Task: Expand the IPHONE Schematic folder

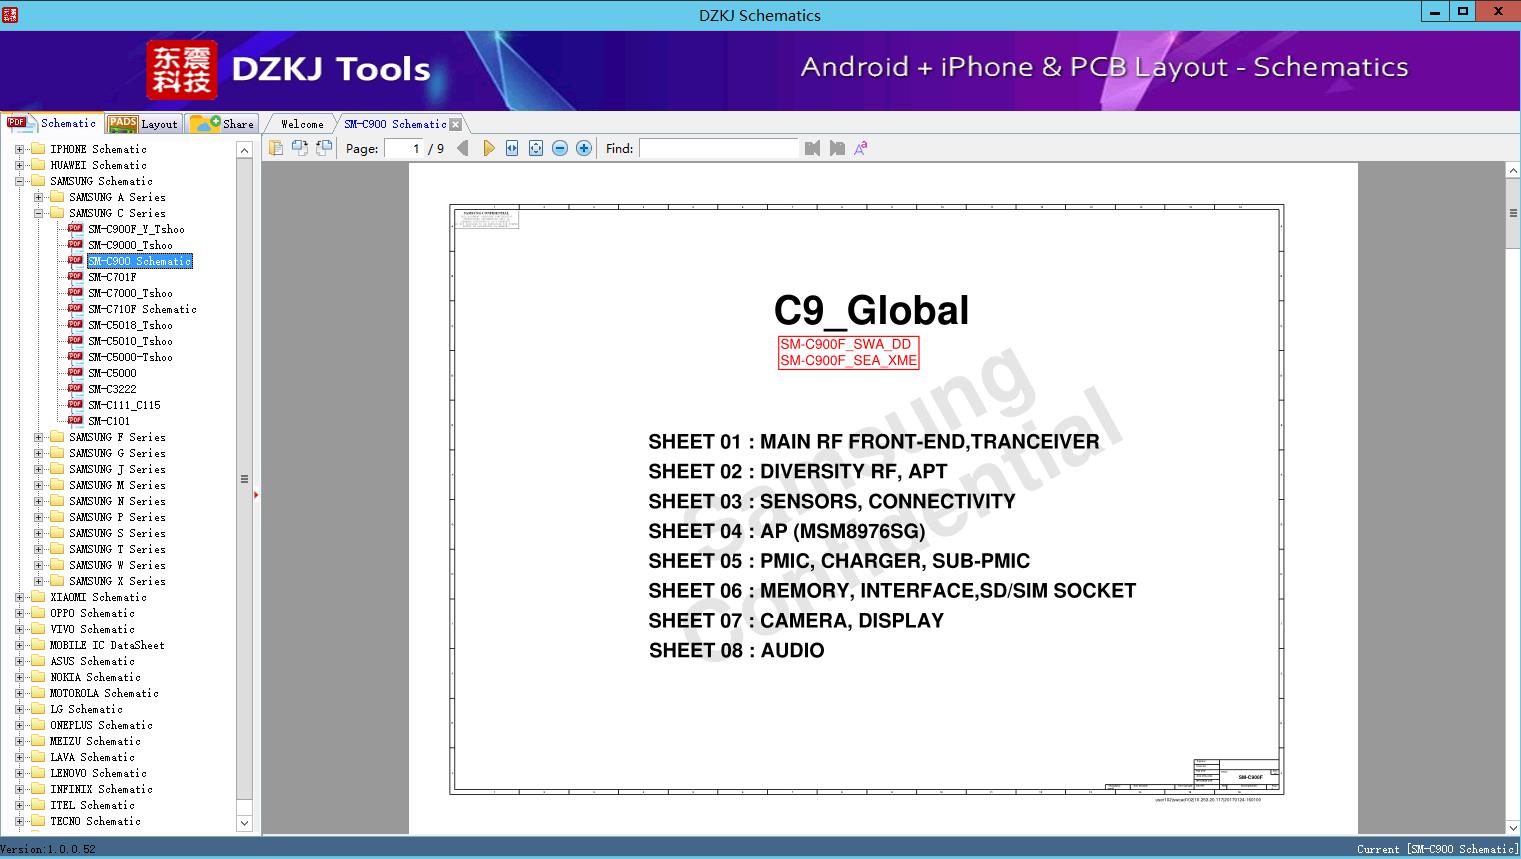Action: click(x=20, y=149)
